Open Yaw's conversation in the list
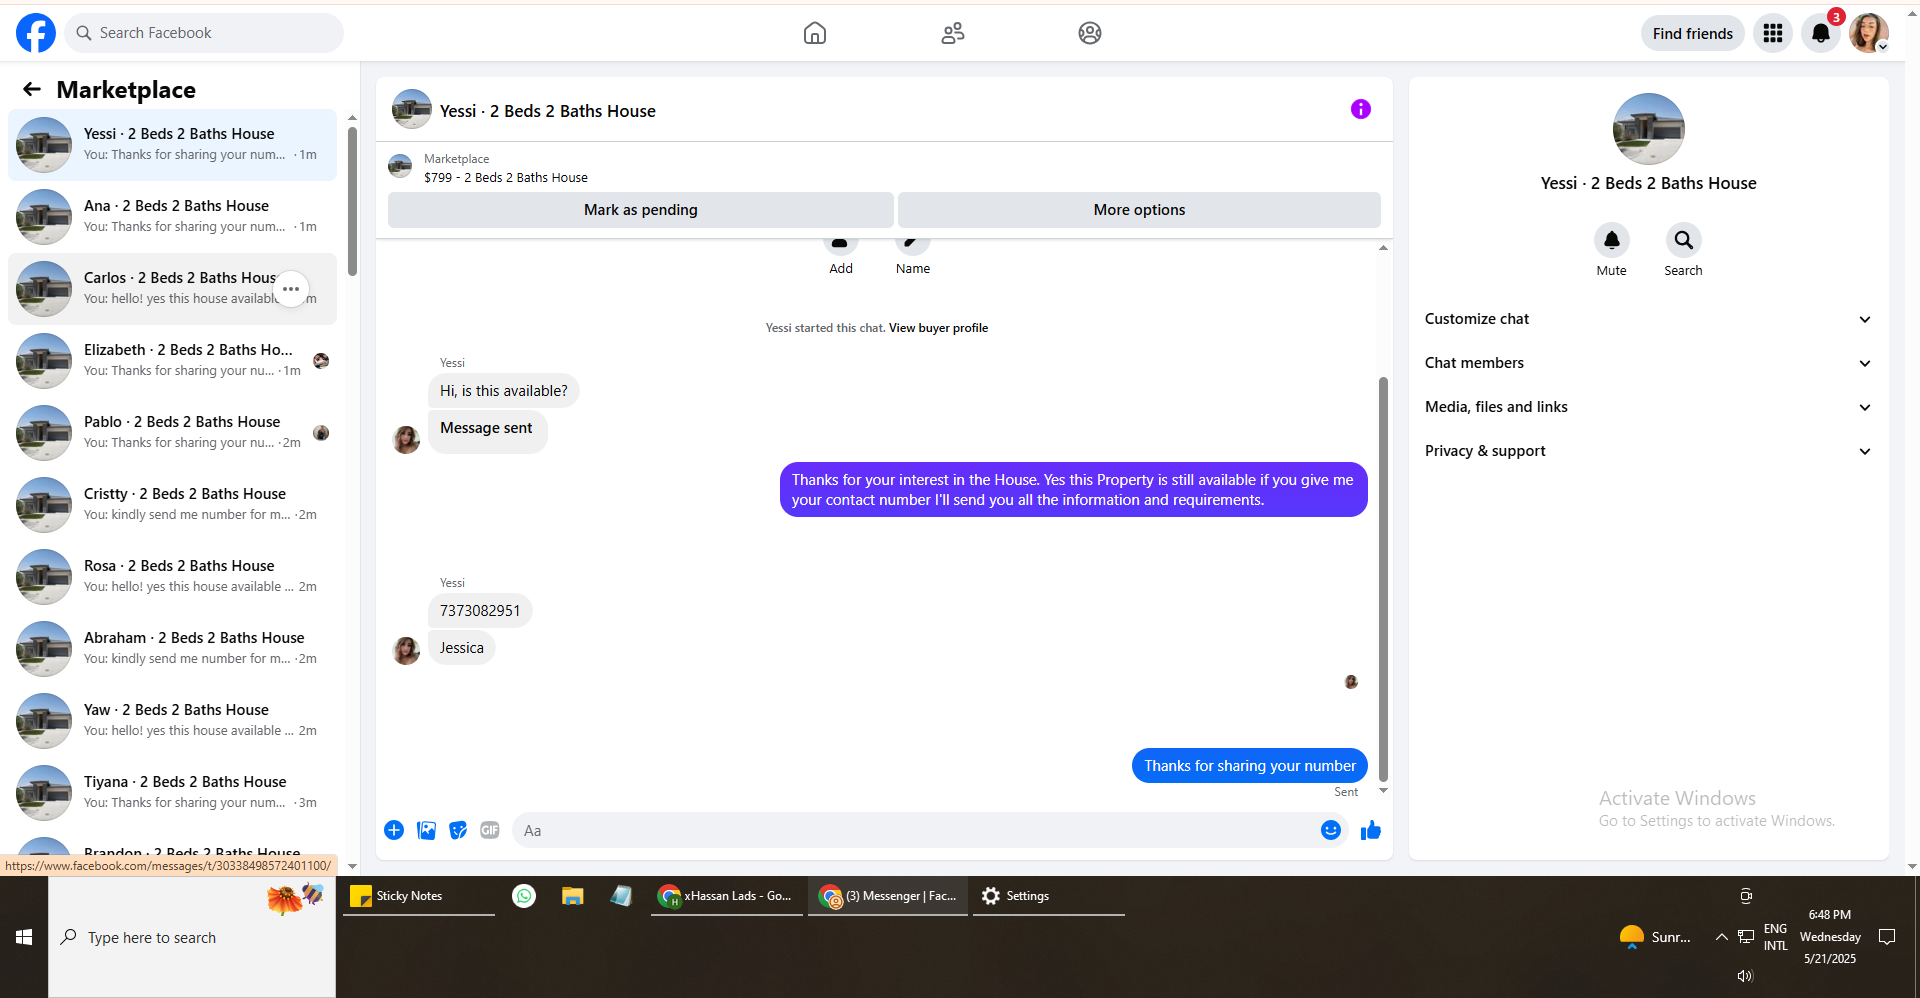 coord(172,721)
